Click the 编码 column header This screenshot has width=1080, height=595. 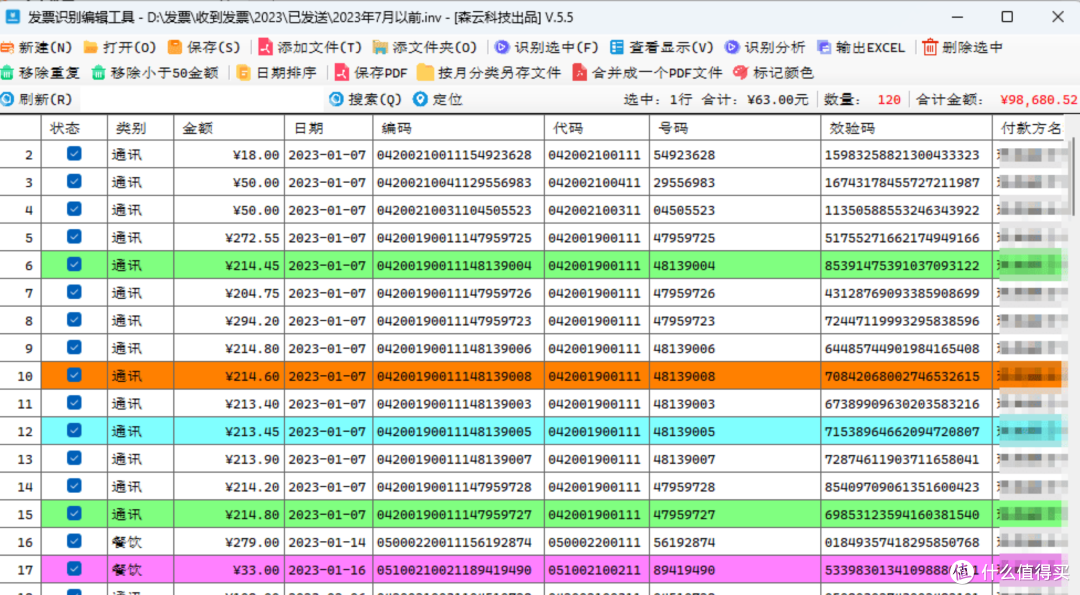pyautogui.click(x=459, y=128)
